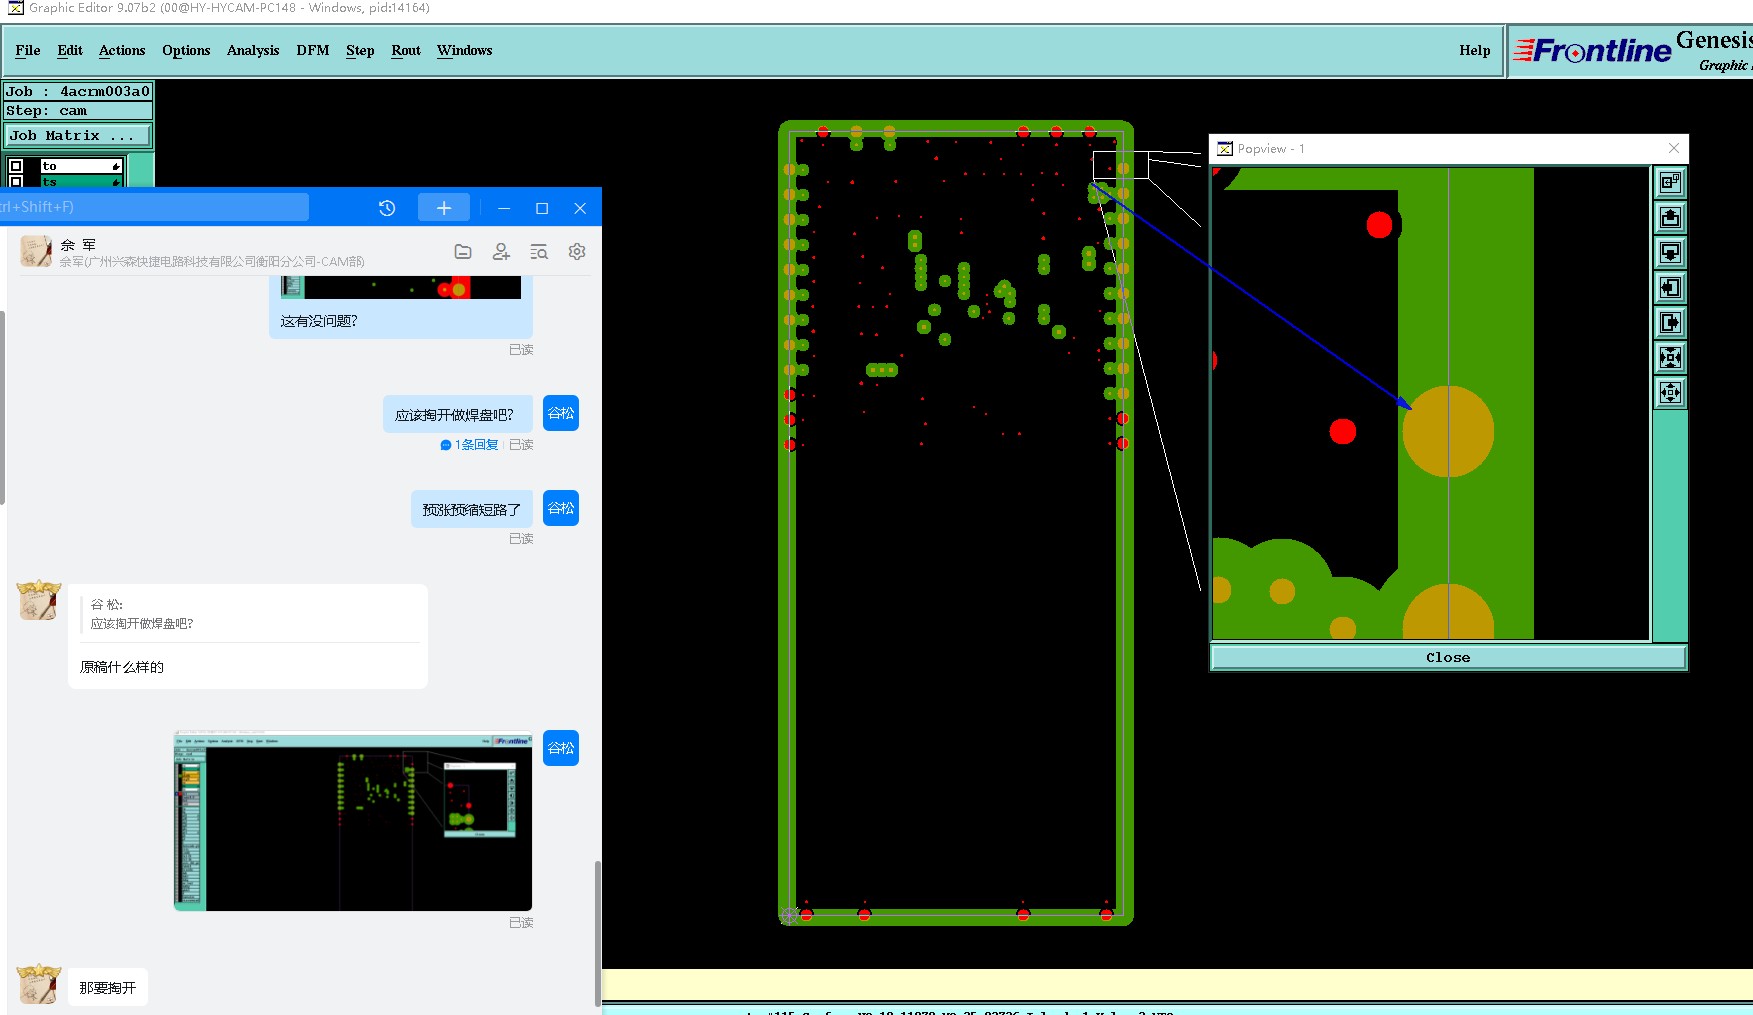Click the pan right icon in Popview
The height and width of the screenshot is (1015, 1753).
(x=1670, y=322)
